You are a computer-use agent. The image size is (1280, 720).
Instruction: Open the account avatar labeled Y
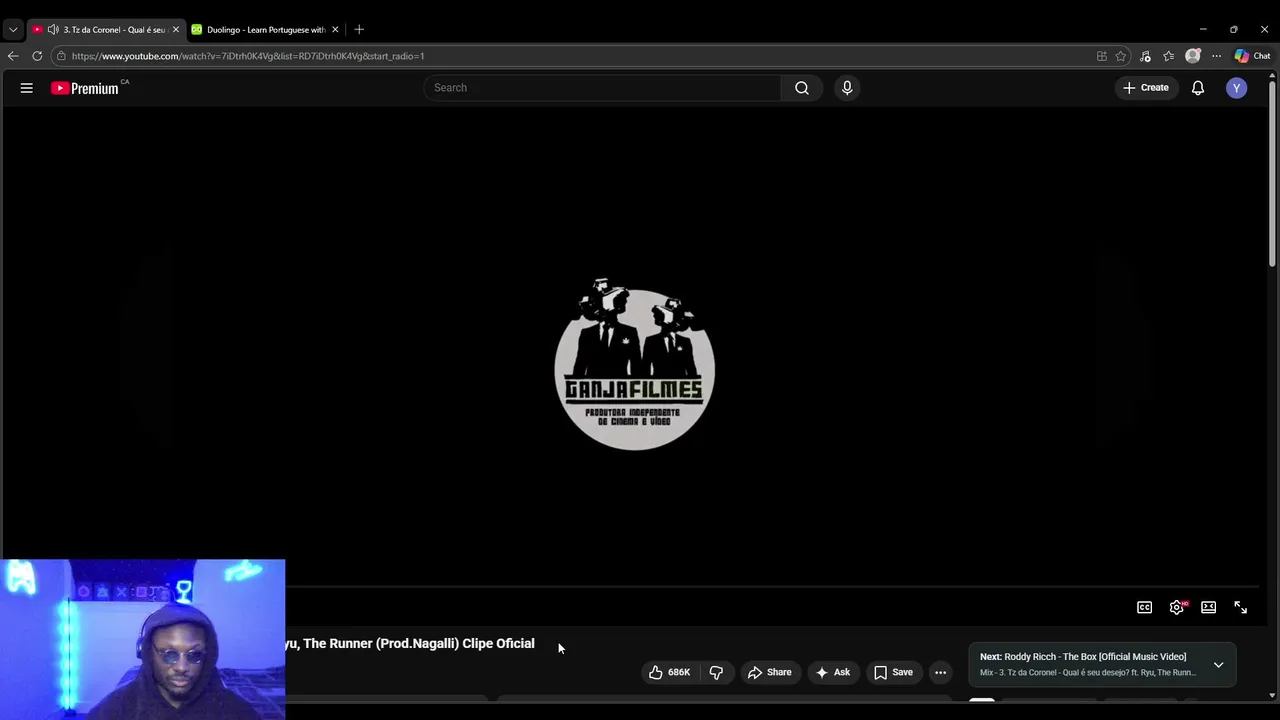point(1237,88)
